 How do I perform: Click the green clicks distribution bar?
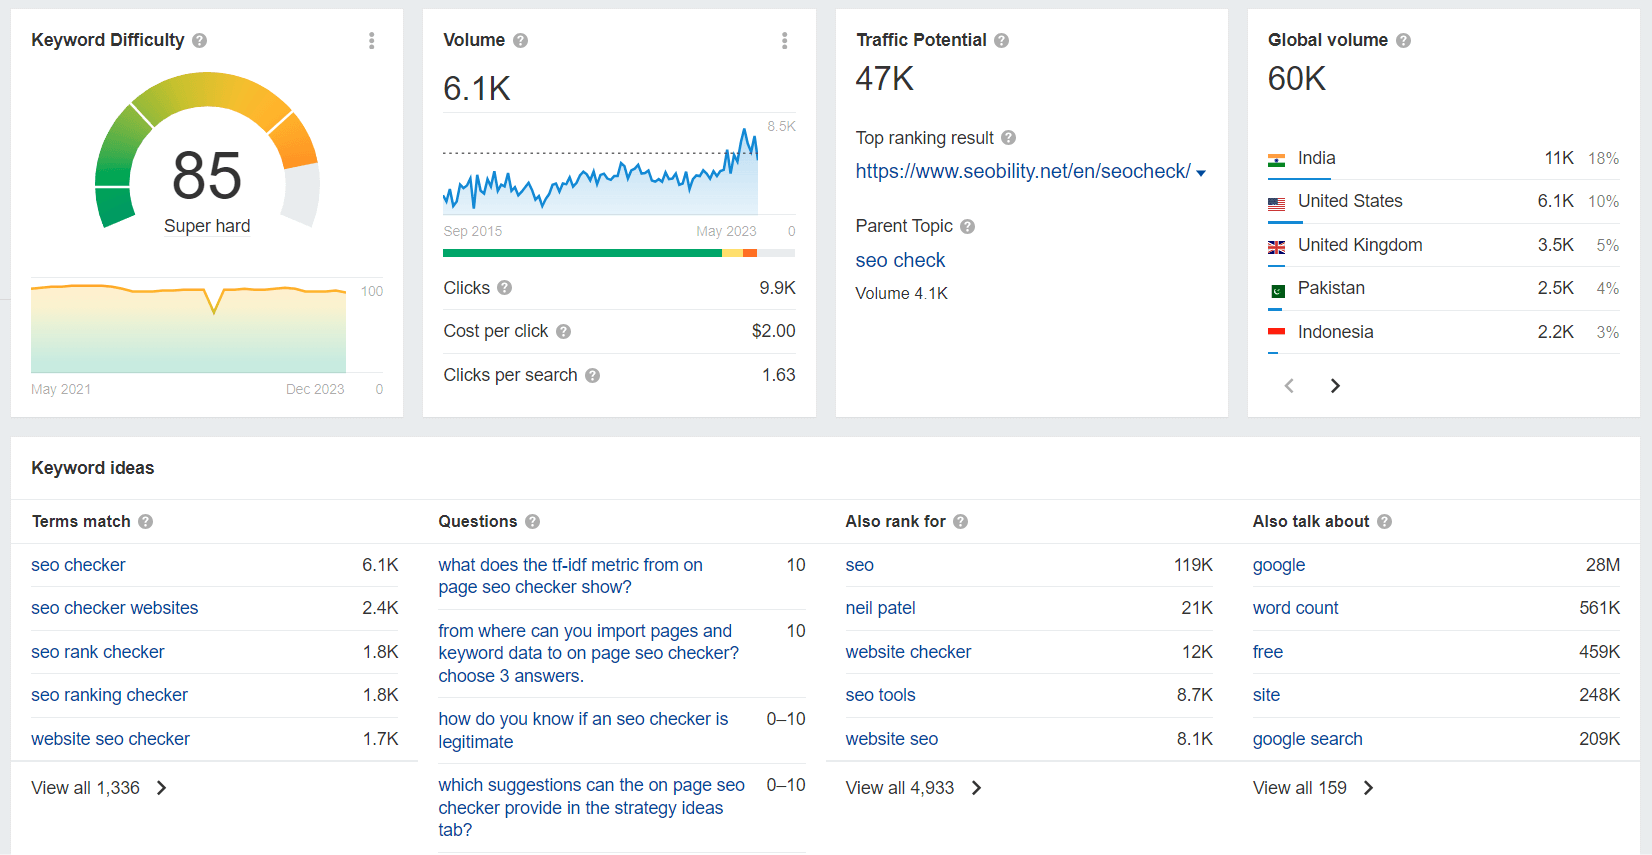coord(582,253)
